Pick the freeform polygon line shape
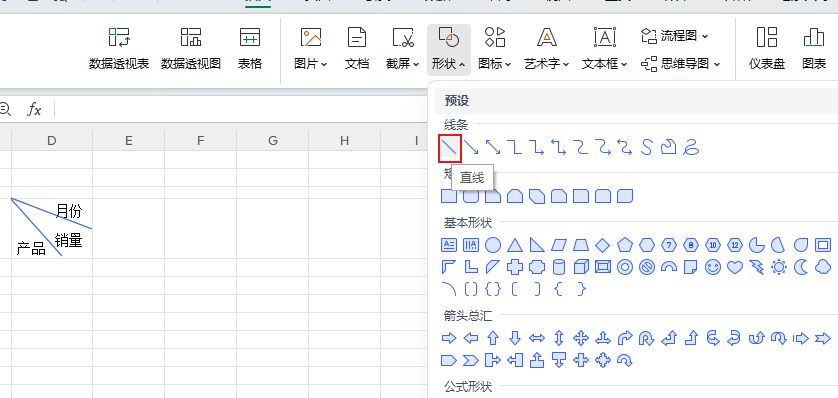The width and height of the screenshot is (838, 398). click(x=669, y=147)
